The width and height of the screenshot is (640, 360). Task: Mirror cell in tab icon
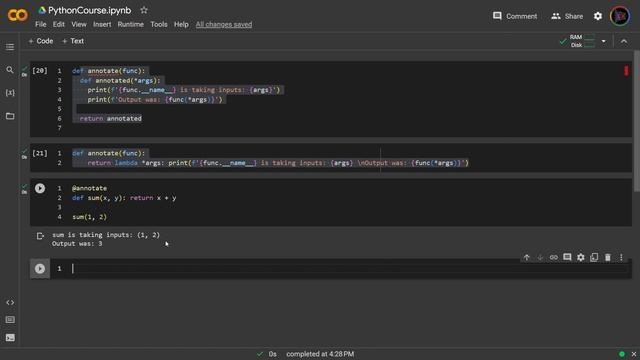(x=594, y=257)
